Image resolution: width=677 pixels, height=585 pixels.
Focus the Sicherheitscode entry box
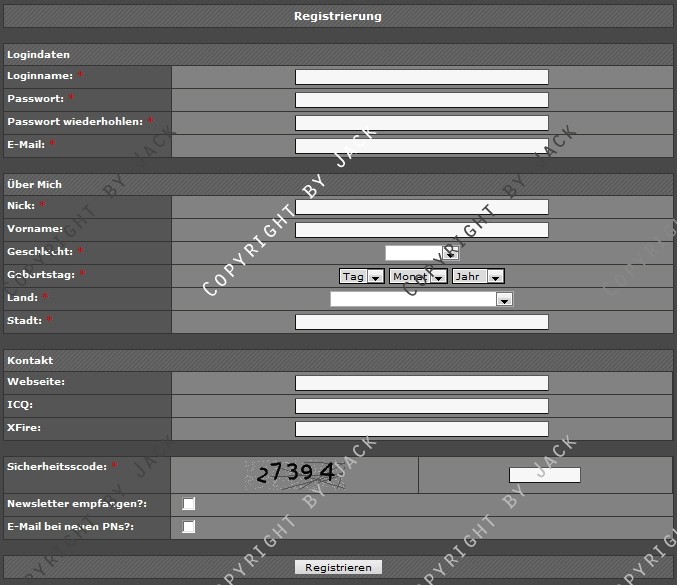pos(544,475)
